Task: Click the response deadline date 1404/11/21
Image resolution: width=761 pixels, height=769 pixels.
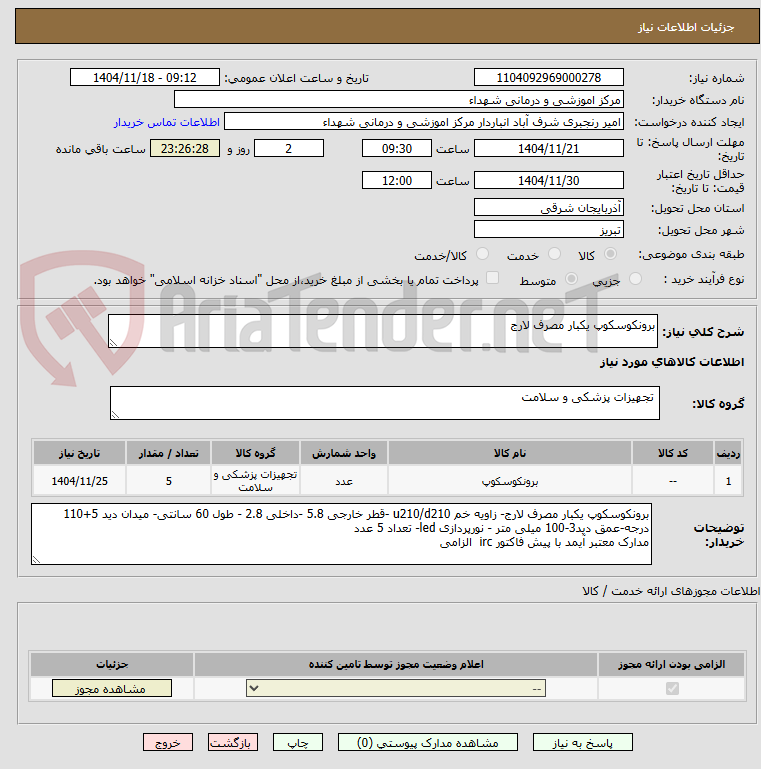Action: coord(549,148)
